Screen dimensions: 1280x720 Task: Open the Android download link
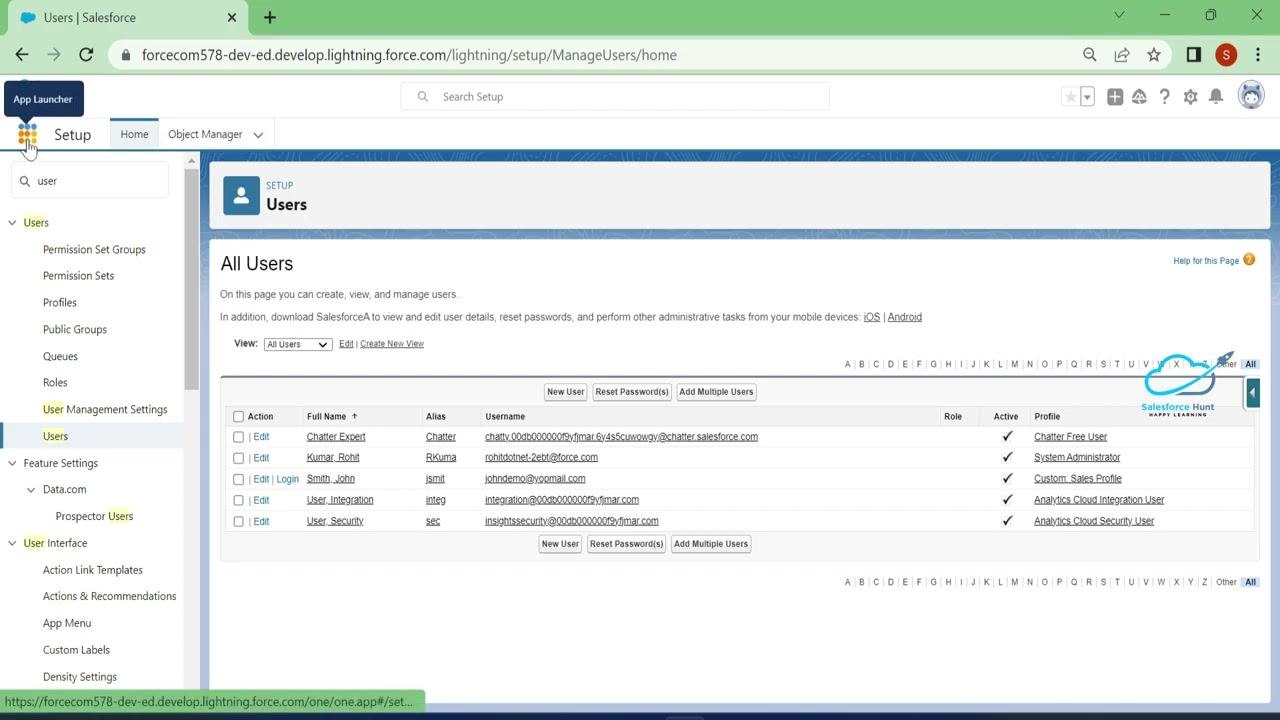(905, 317)
